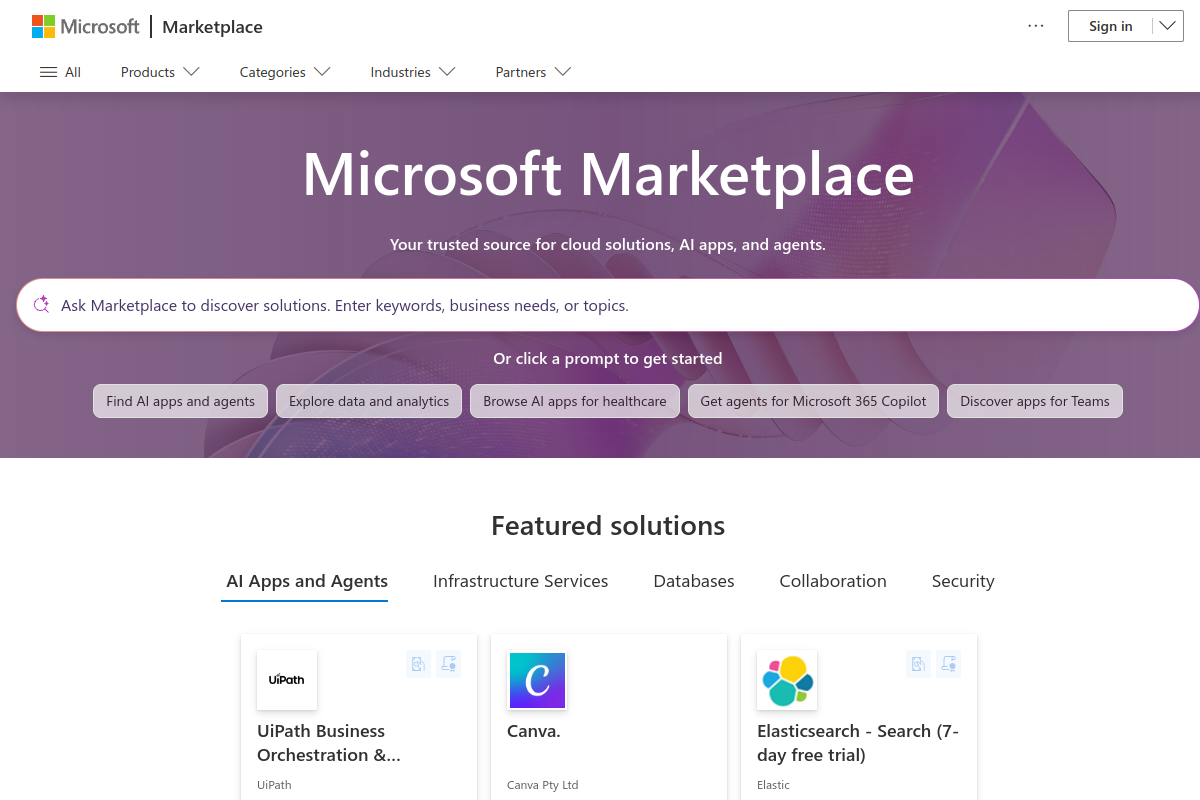Screen dimensions: 1200x800
Task: Click Find AI apps and agents prompt
Action: 181,401
